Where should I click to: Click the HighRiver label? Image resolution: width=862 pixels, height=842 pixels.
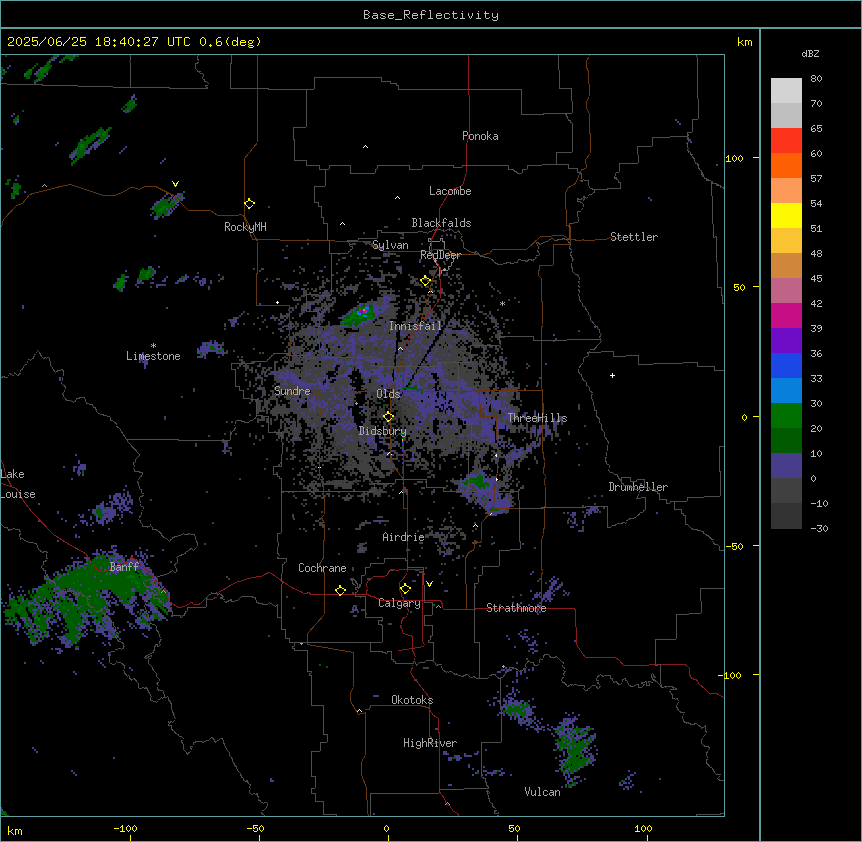click(430, 743)
